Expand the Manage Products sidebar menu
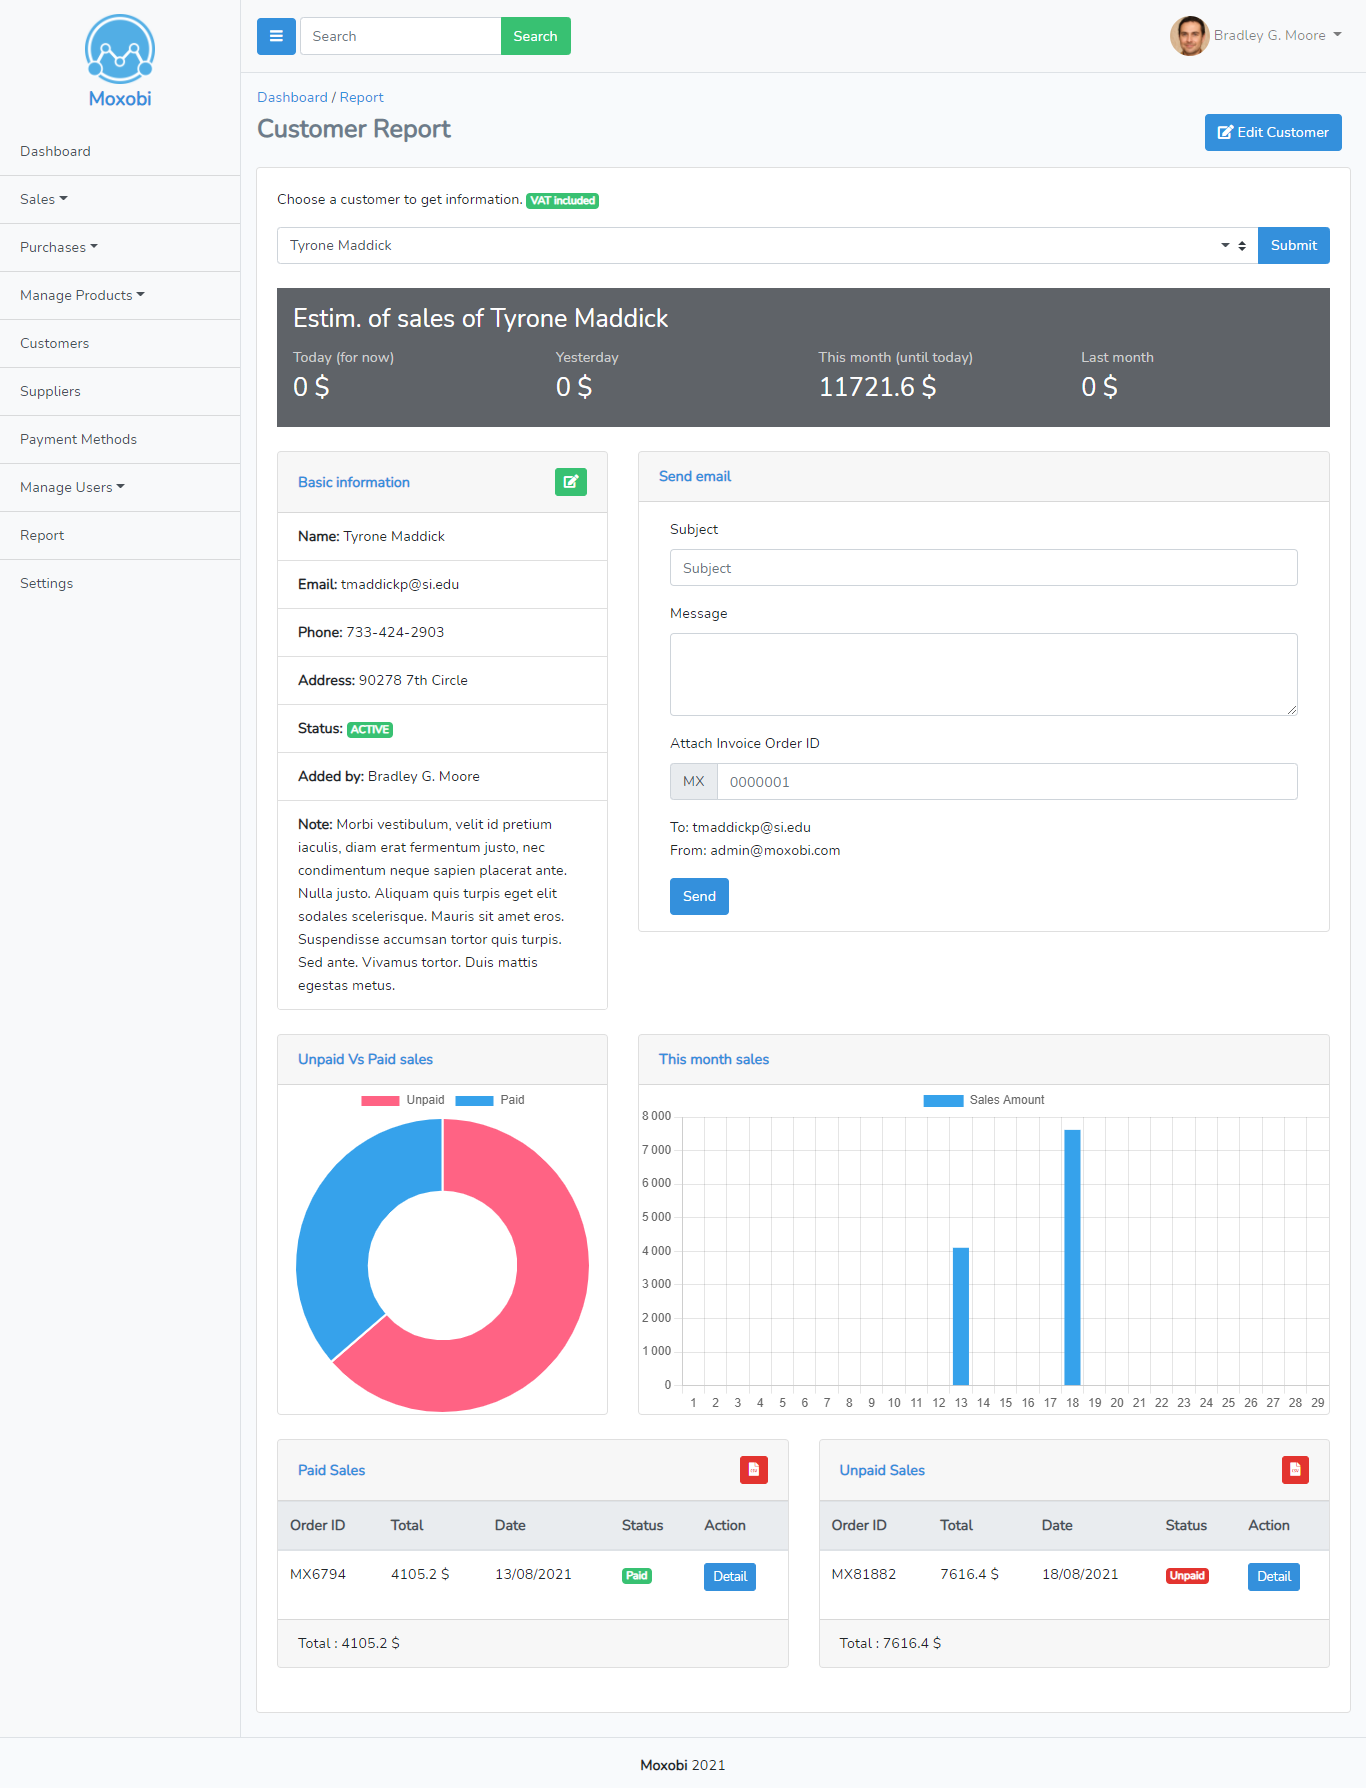 pyautogui.click(x=82, y=295)
